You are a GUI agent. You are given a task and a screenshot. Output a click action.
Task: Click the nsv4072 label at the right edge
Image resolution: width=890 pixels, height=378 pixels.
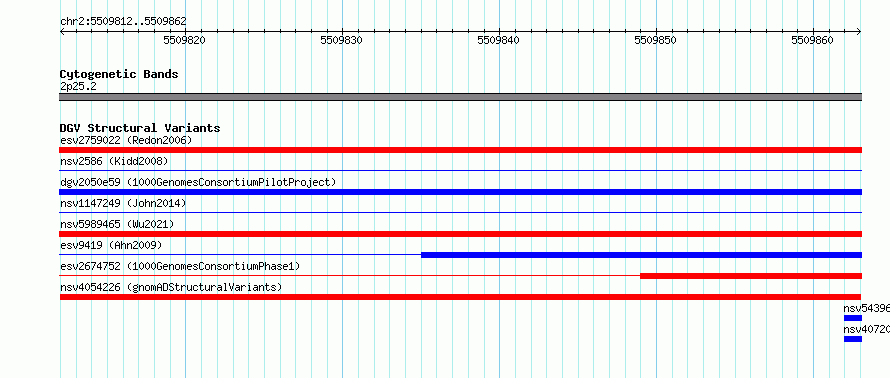(866, 329)
